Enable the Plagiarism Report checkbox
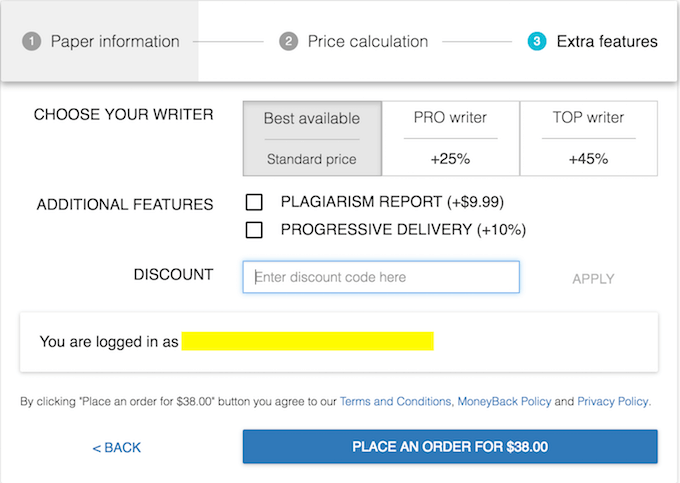 point(254,202)
